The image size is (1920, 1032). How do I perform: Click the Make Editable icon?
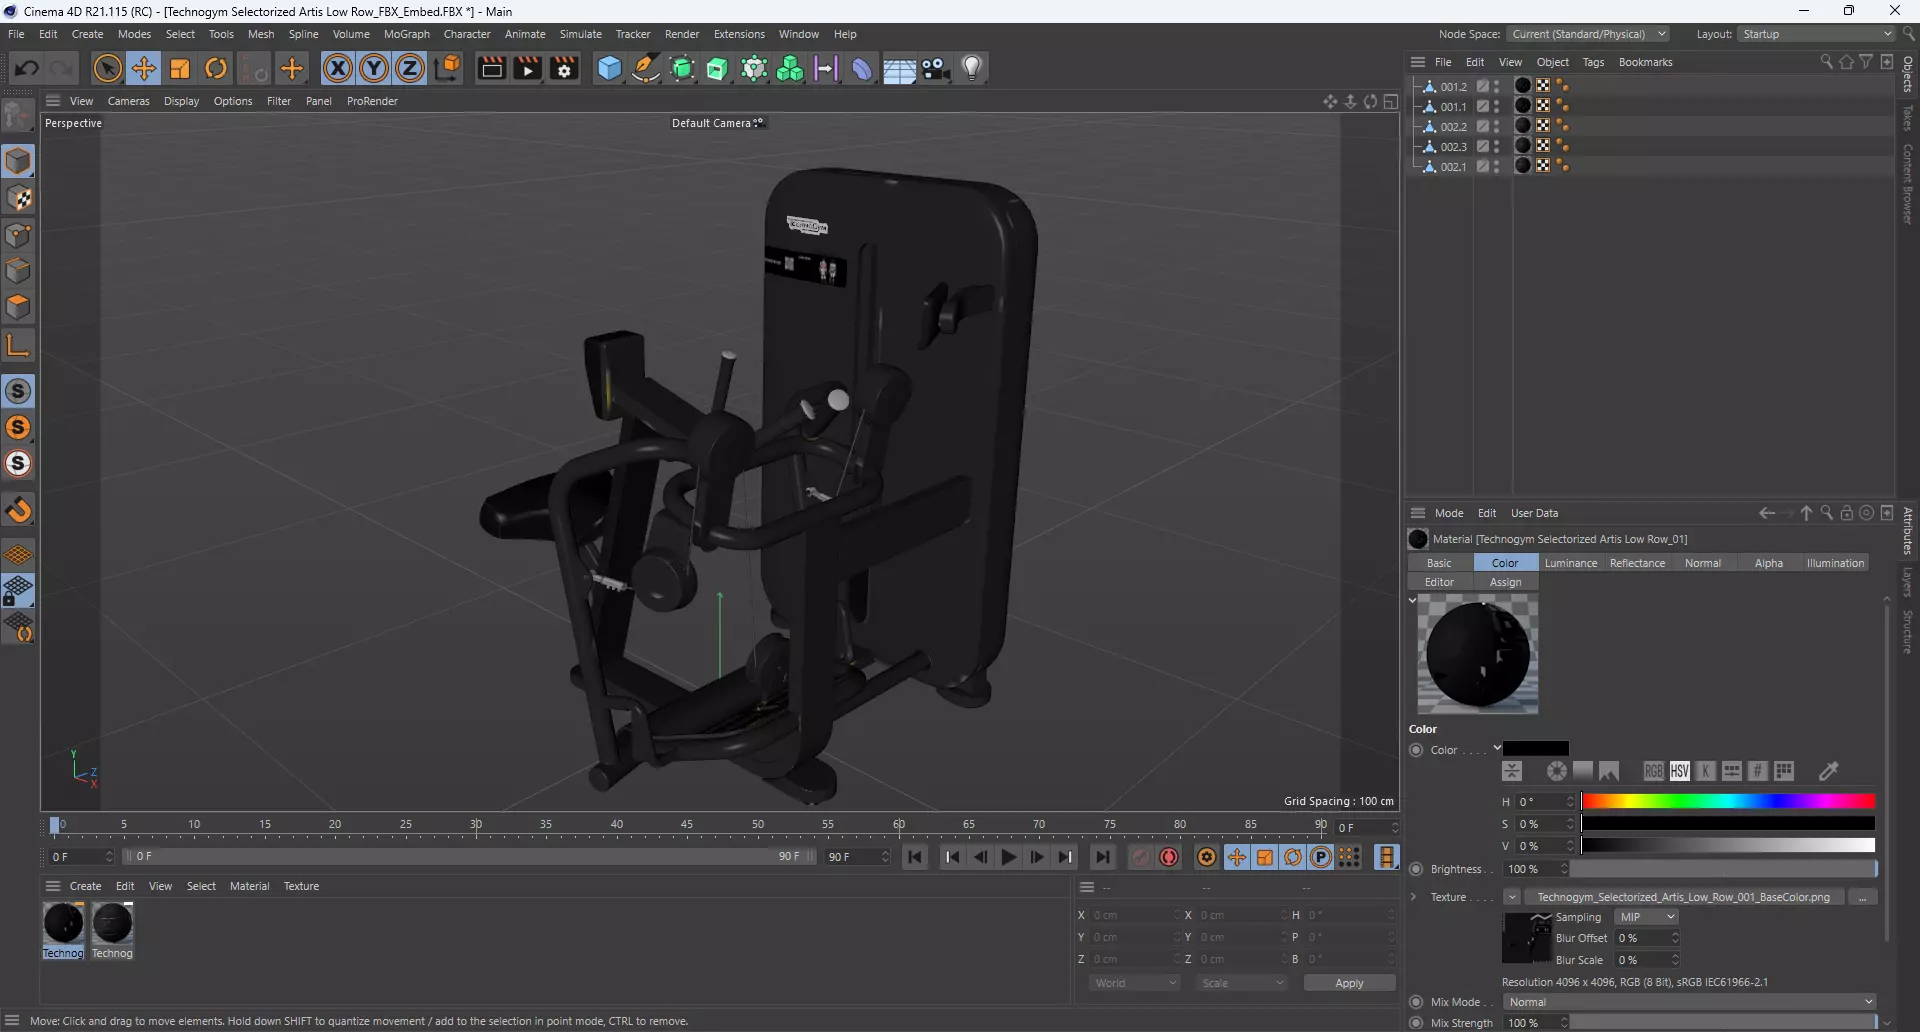18,116
